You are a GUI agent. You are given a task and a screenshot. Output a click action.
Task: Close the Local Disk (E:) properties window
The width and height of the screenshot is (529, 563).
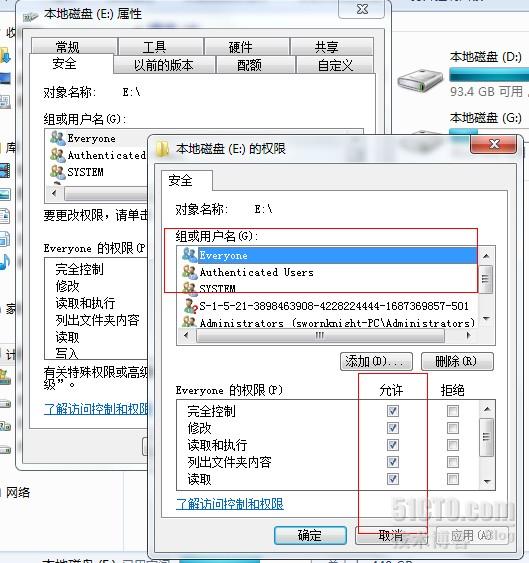tap(362, 9)
